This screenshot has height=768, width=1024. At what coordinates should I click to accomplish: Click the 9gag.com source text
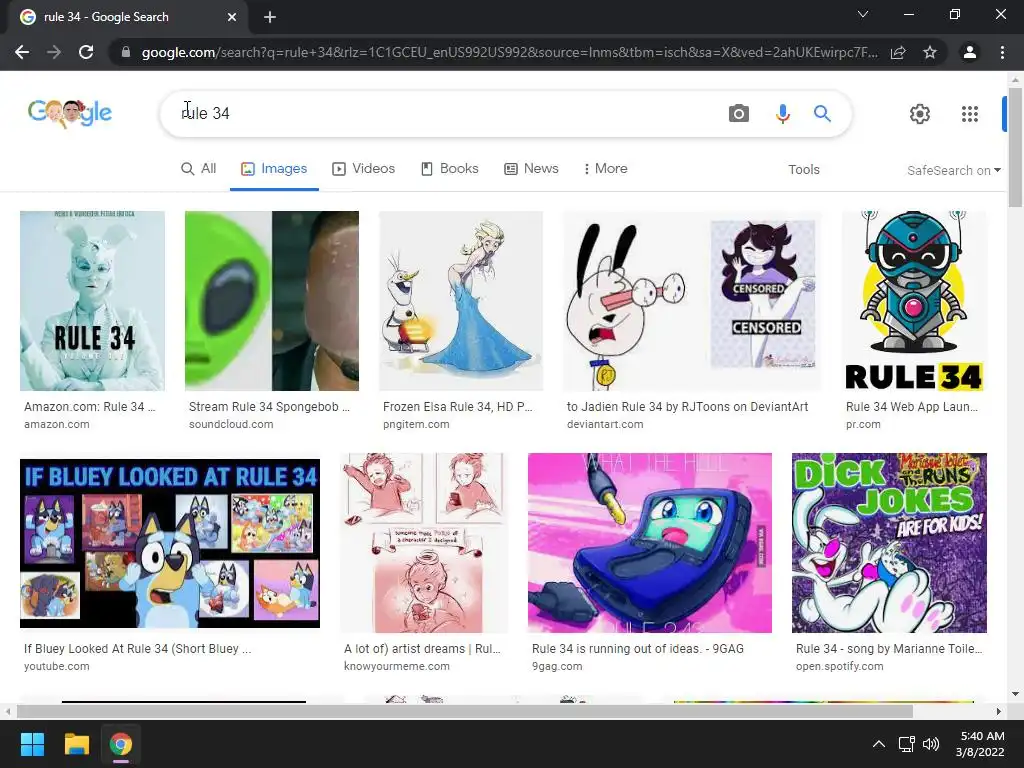coord(557,667)
